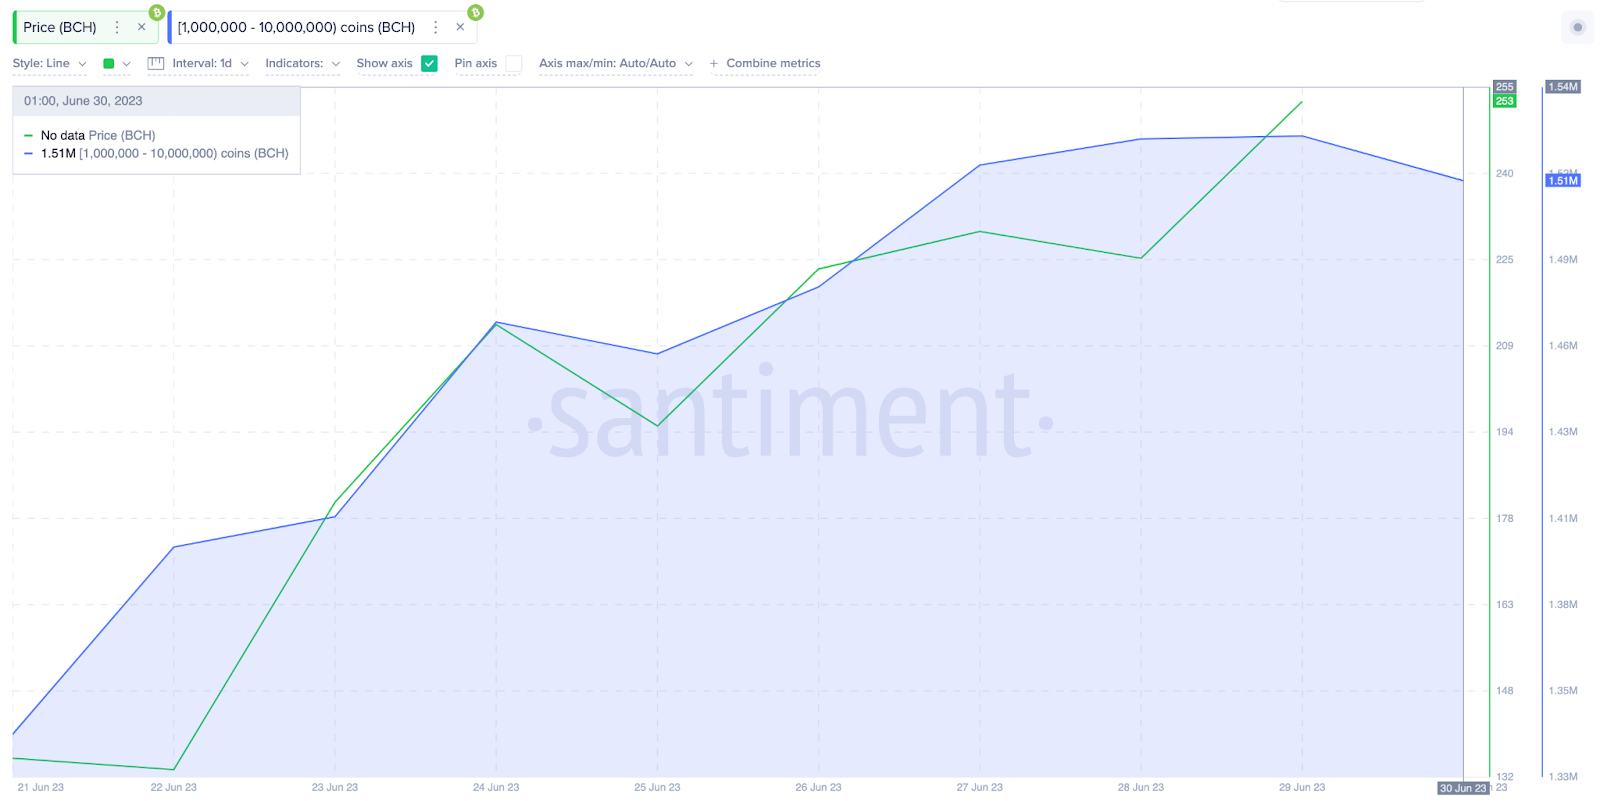
Task: Click the BCH badge on the coins metric tab
Action: (x=476, y=13)
